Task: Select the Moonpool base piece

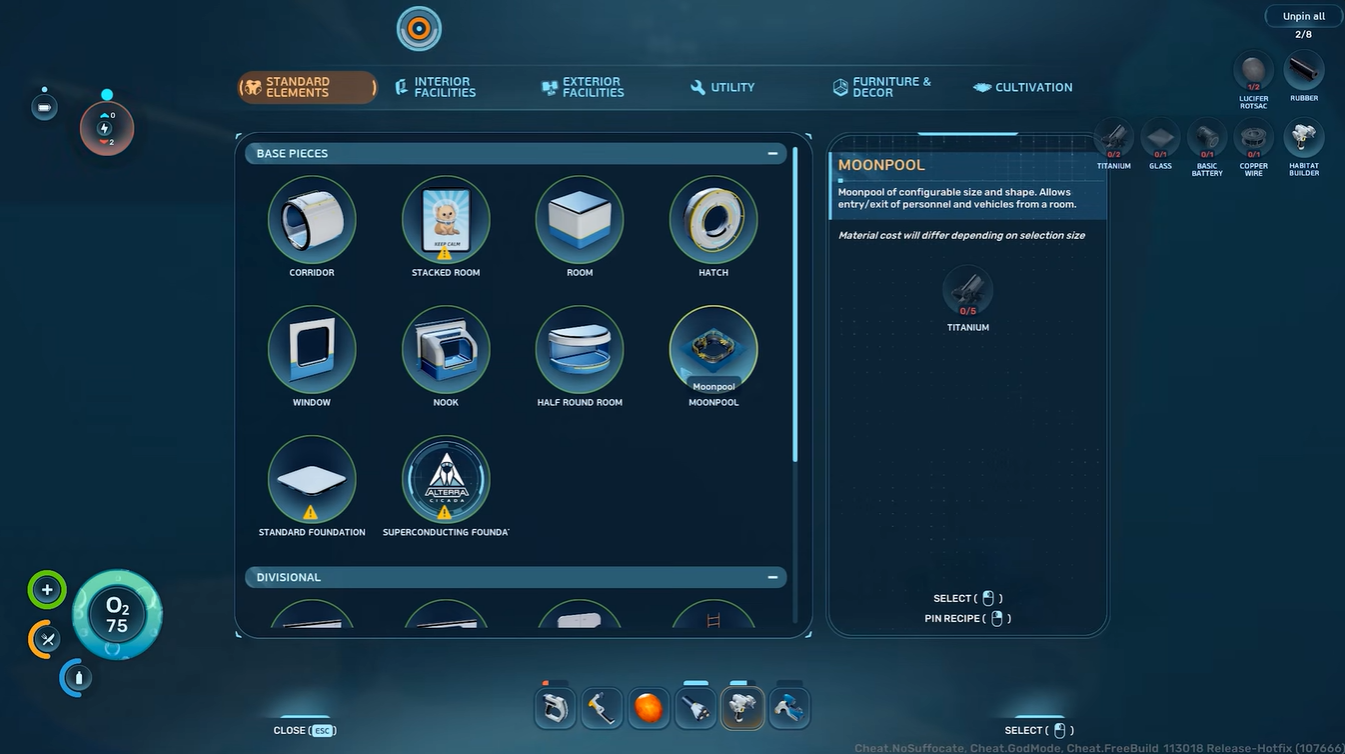Action: coord(714,350)
